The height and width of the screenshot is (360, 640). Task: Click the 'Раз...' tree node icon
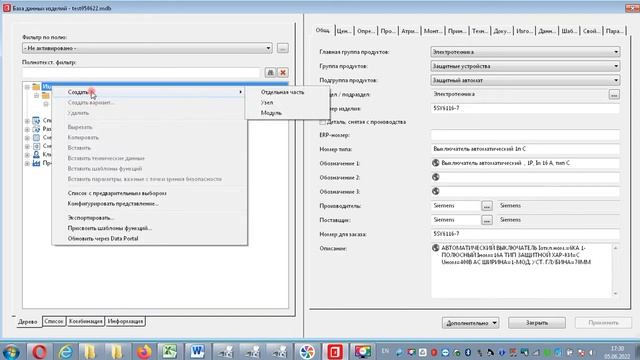pos(36,129)
